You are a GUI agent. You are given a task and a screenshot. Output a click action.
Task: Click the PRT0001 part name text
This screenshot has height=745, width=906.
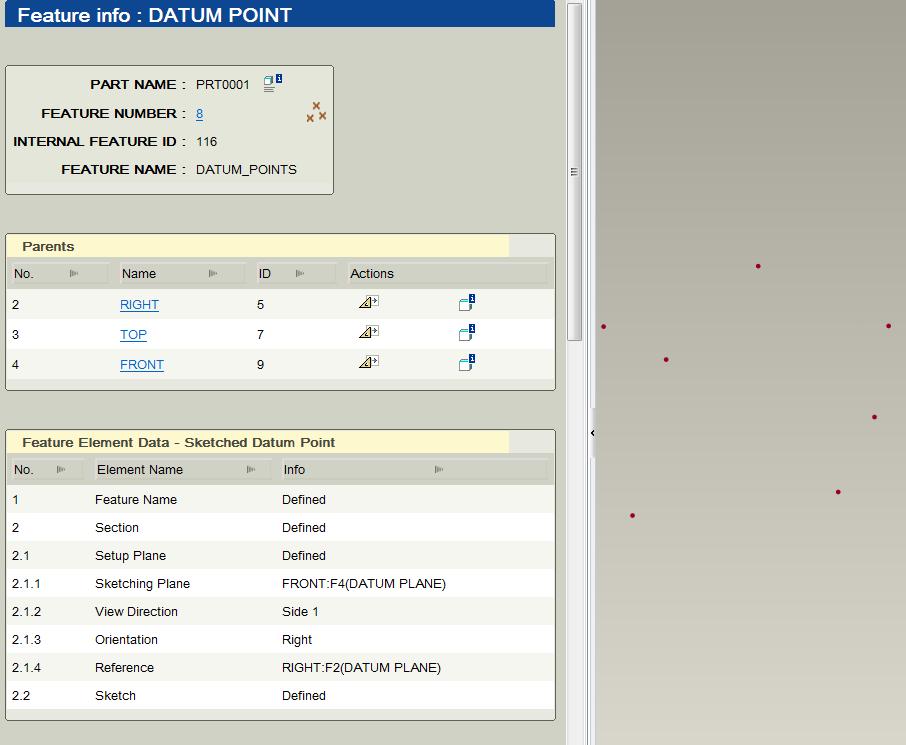pyautogui.click(x=222, y=84)
